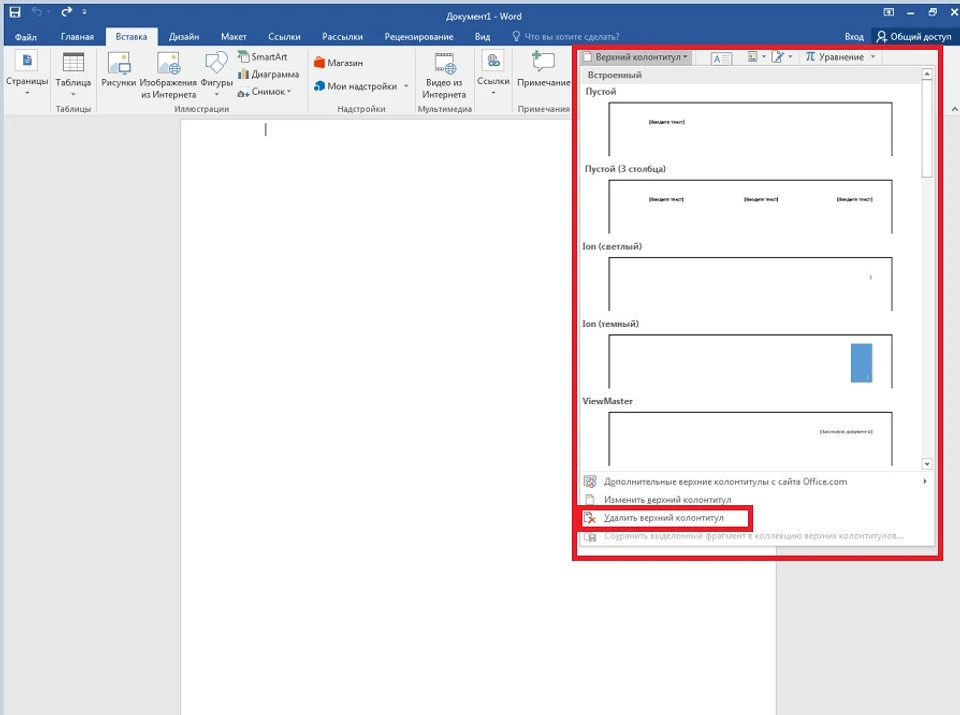Insert a chart via Диаграмма
Image resolution: width=960 pixels, height=715 pixels.
tap(268, 75)
